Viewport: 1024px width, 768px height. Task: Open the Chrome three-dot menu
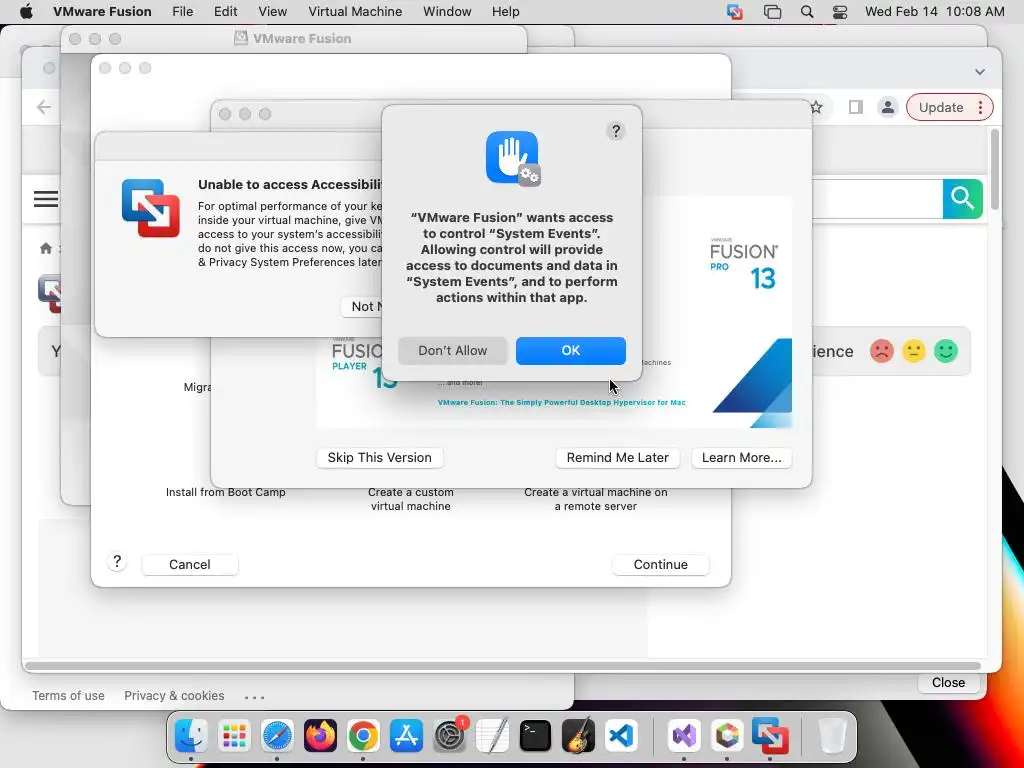pyautogui.click(x=980, y=108)
